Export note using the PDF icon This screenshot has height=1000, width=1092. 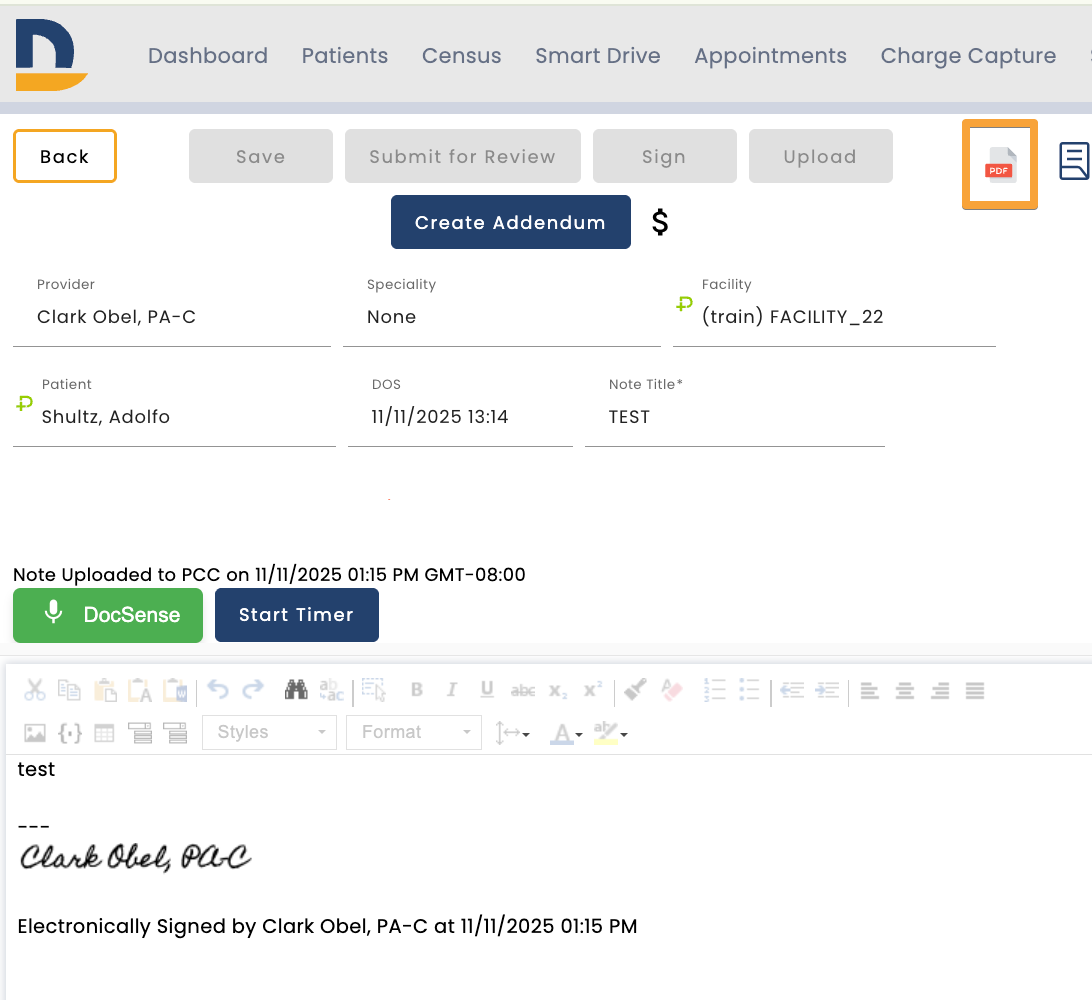pyautogui.click(x=999, y=164)
